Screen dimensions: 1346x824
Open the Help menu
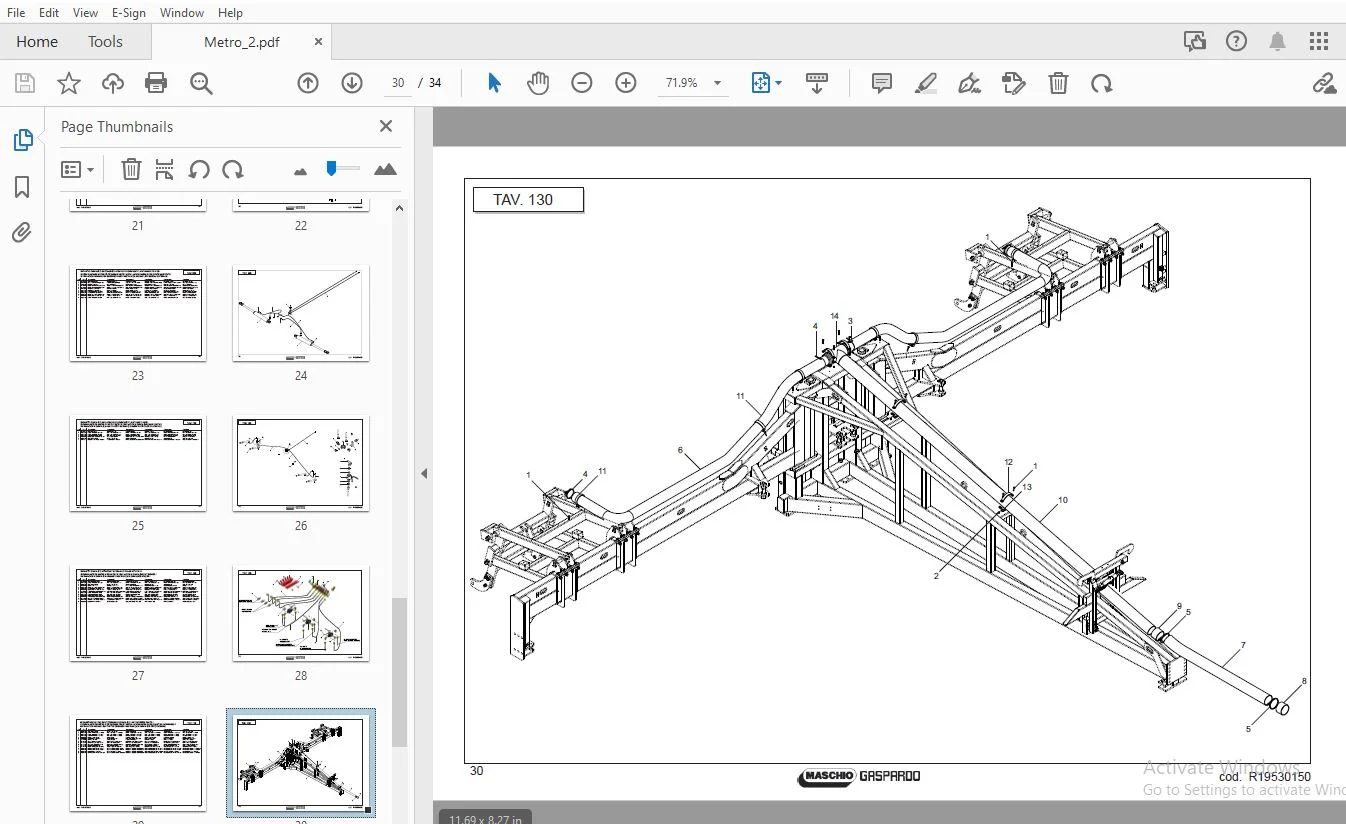coord(230,12)
